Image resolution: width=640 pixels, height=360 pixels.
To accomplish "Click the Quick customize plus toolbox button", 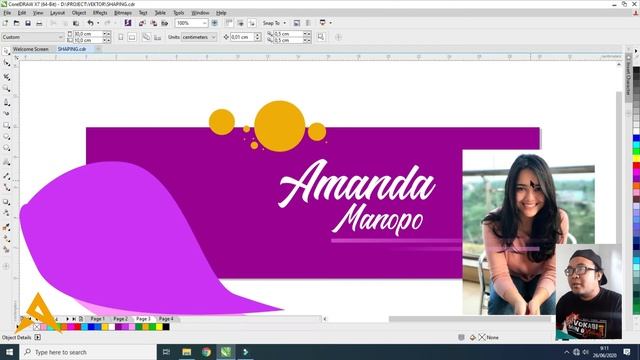I will [6, 266].
